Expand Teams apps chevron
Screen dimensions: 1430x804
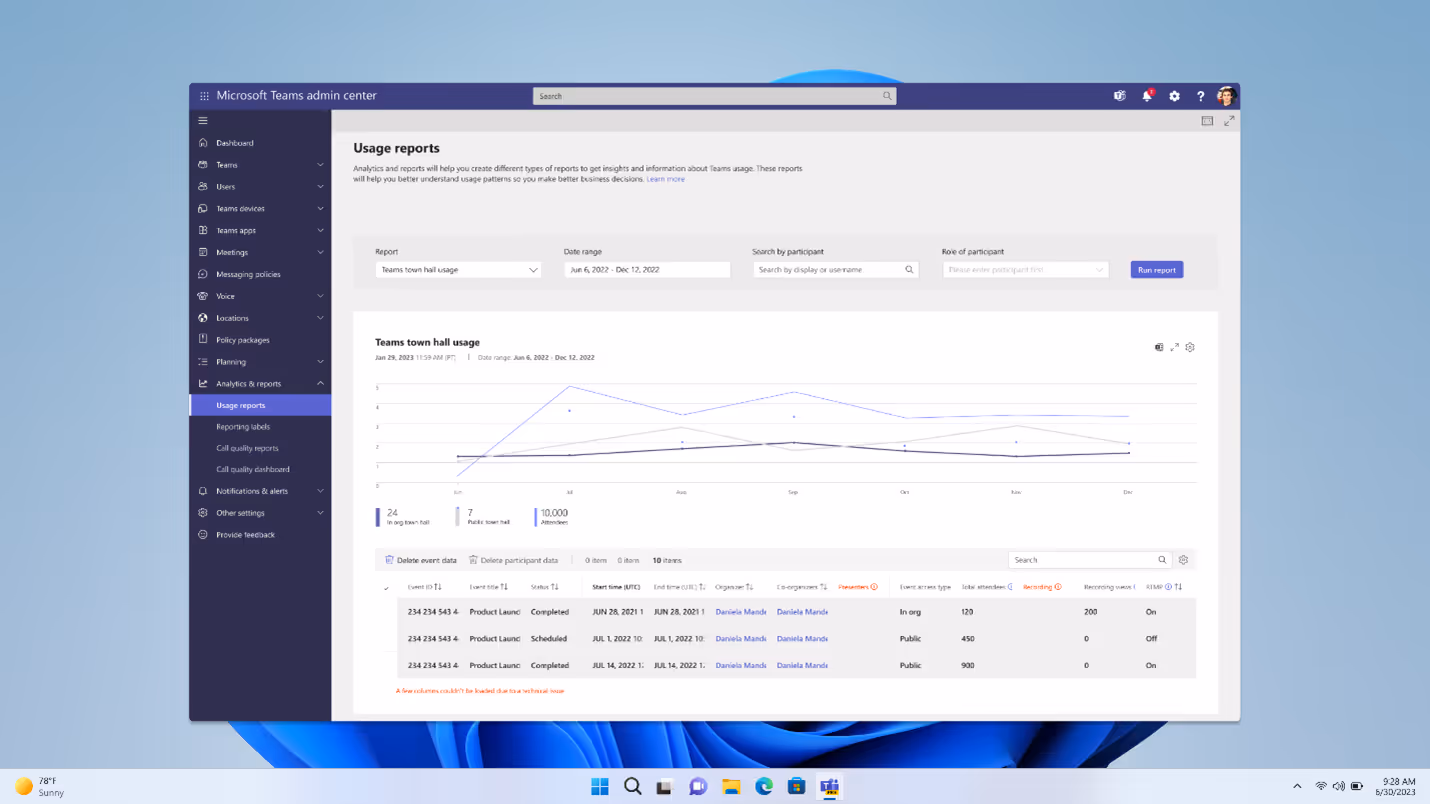pos(320,231)
